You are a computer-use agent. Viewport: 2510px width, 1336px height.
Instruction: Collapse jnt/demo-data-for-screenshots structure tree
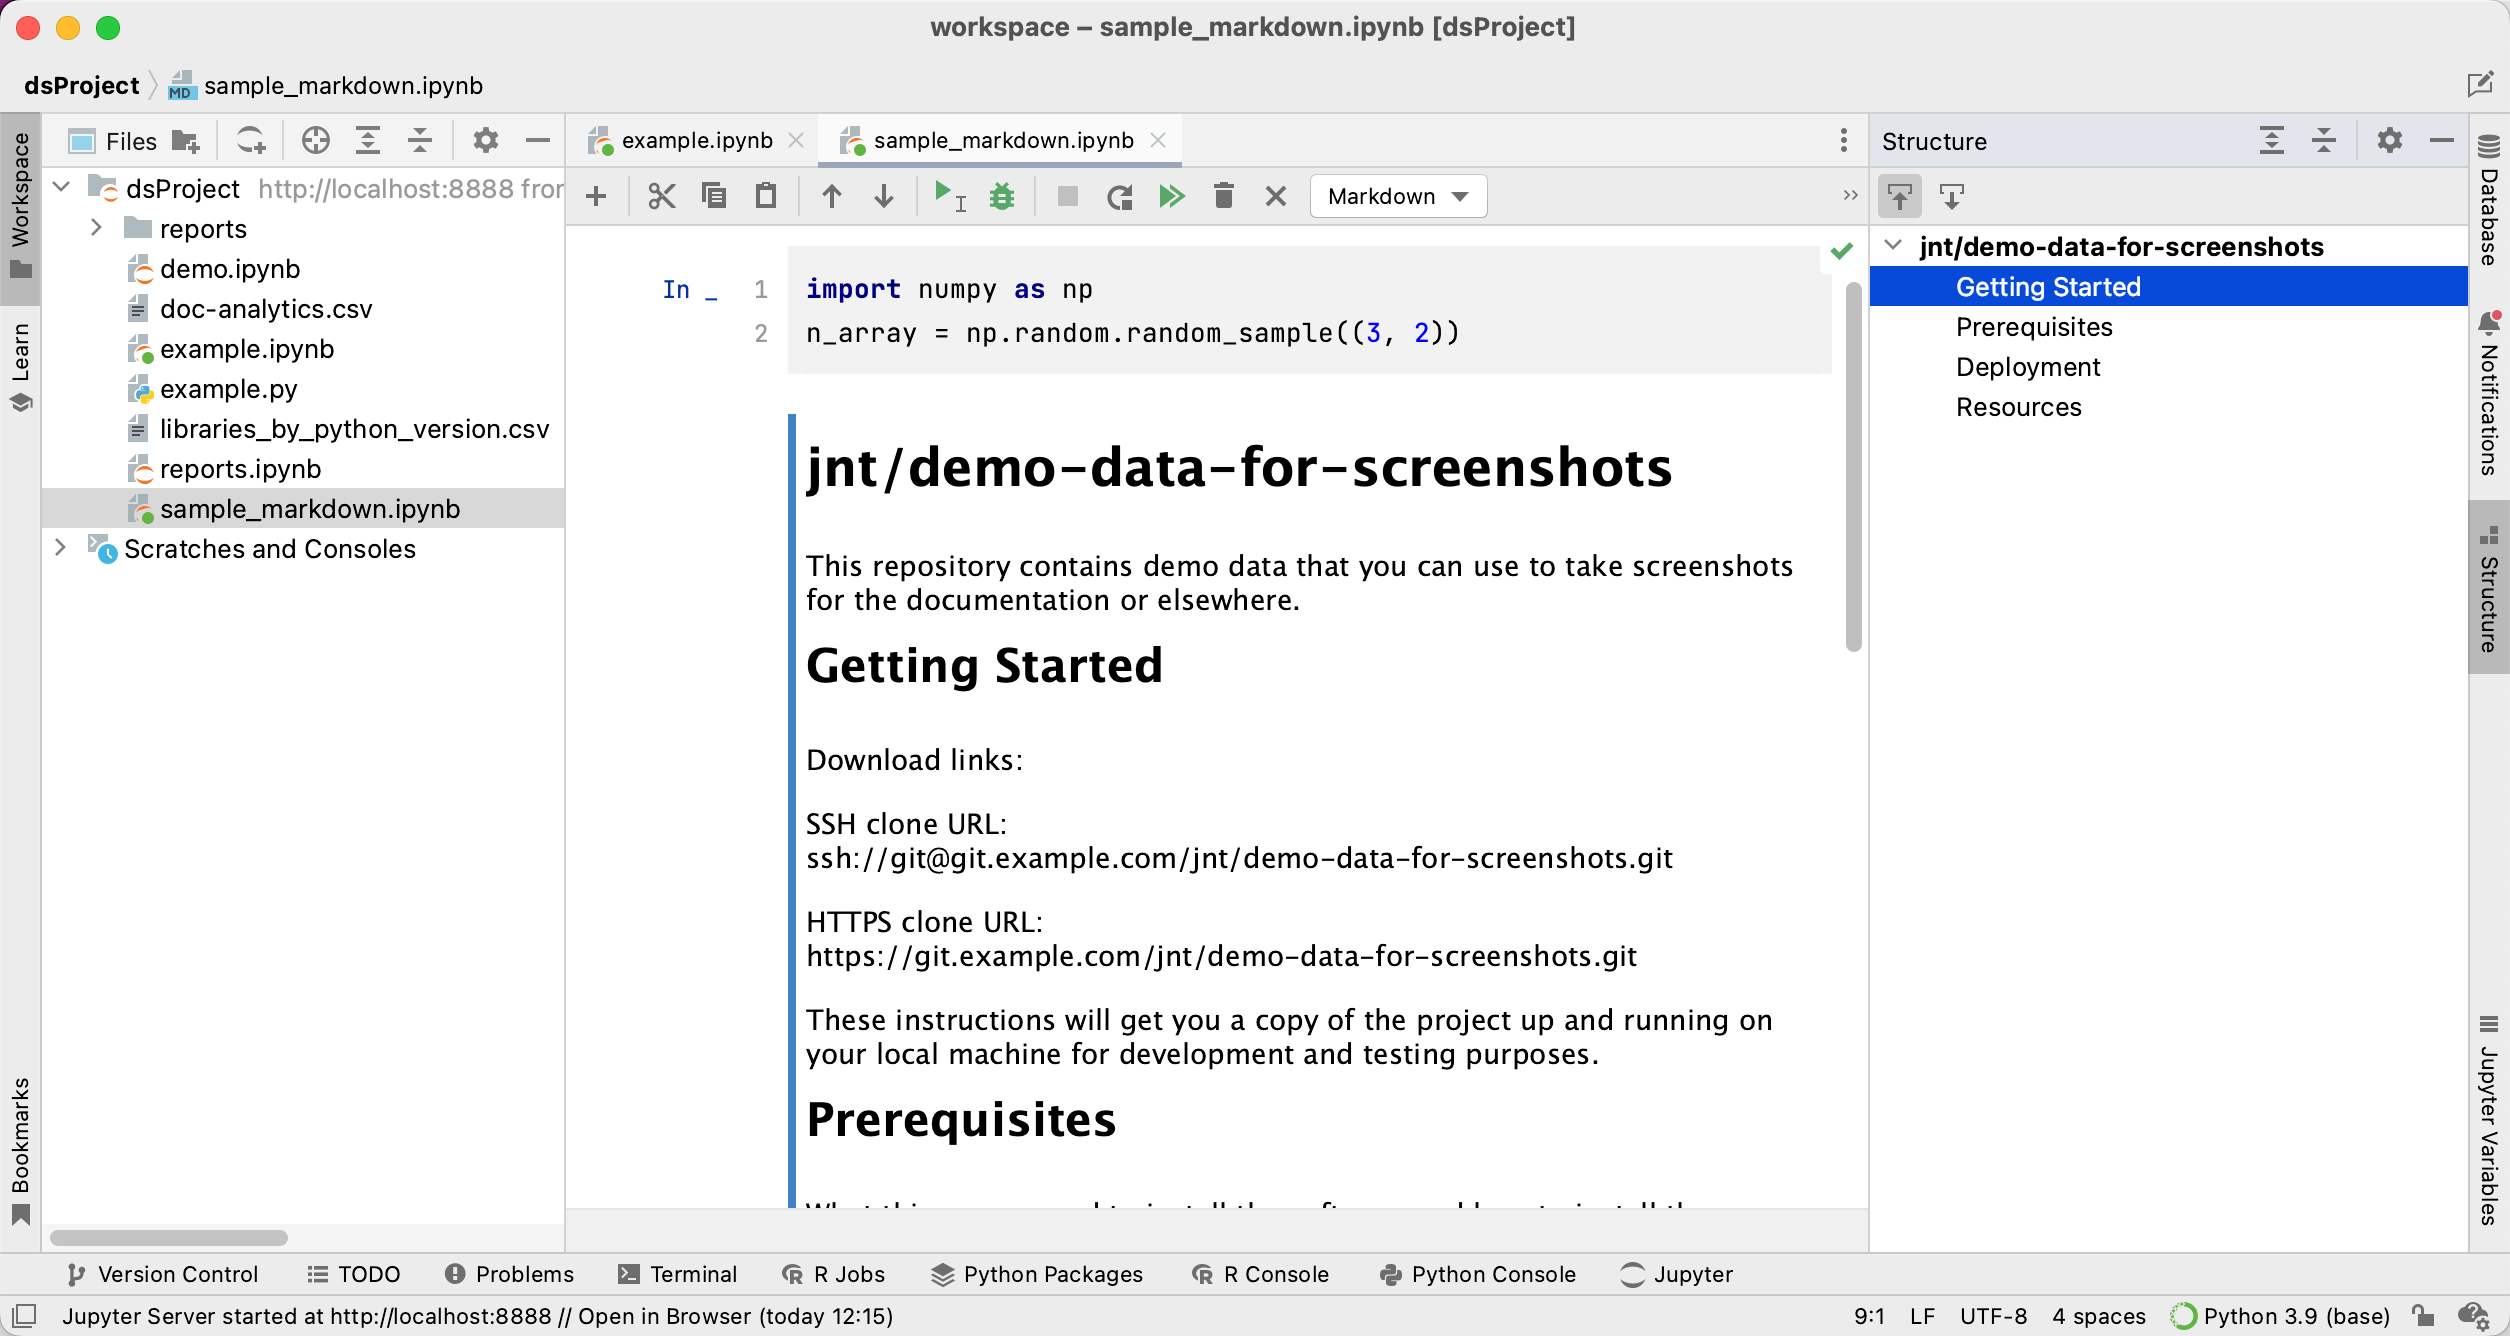1894,246
